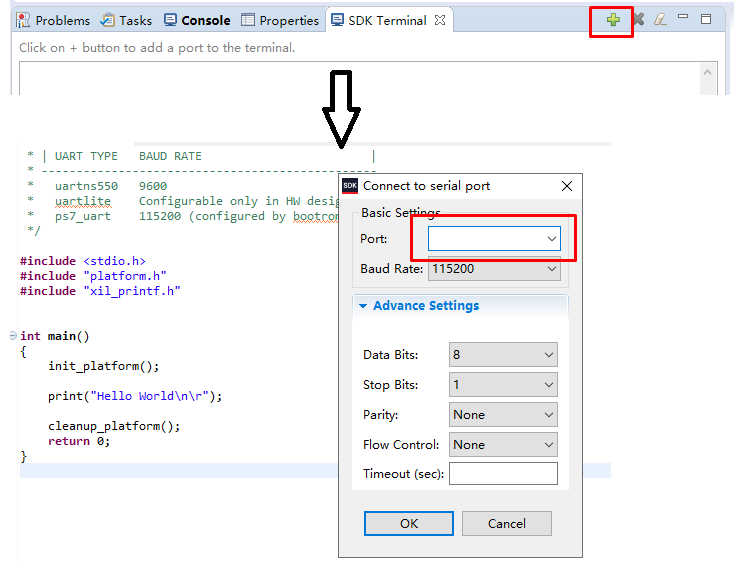This screenshot has height=565, width=743.
Task: Click the underlined 'uartlite' comment text
Action: coord(82,201)
